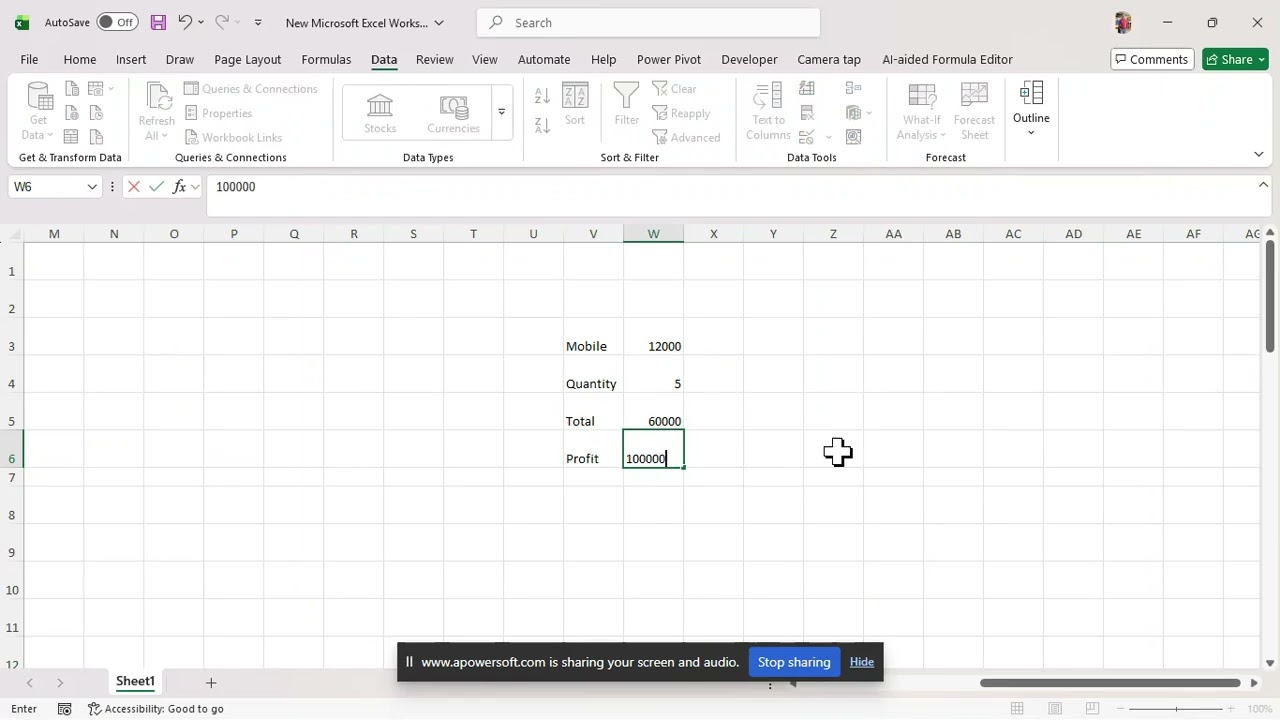Switch to Page Layout view icon
Viewport: 1280px width, 720px height.
[1055, 709]
